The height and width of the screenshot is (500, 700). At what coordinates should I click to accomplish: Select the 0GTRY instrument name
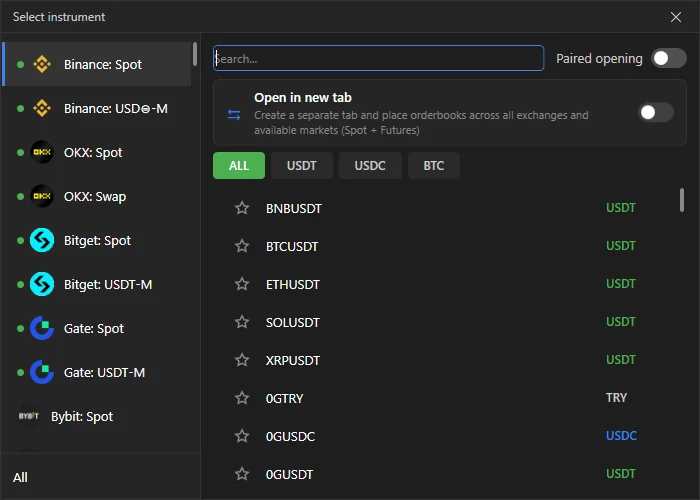(x=284, y=398)
